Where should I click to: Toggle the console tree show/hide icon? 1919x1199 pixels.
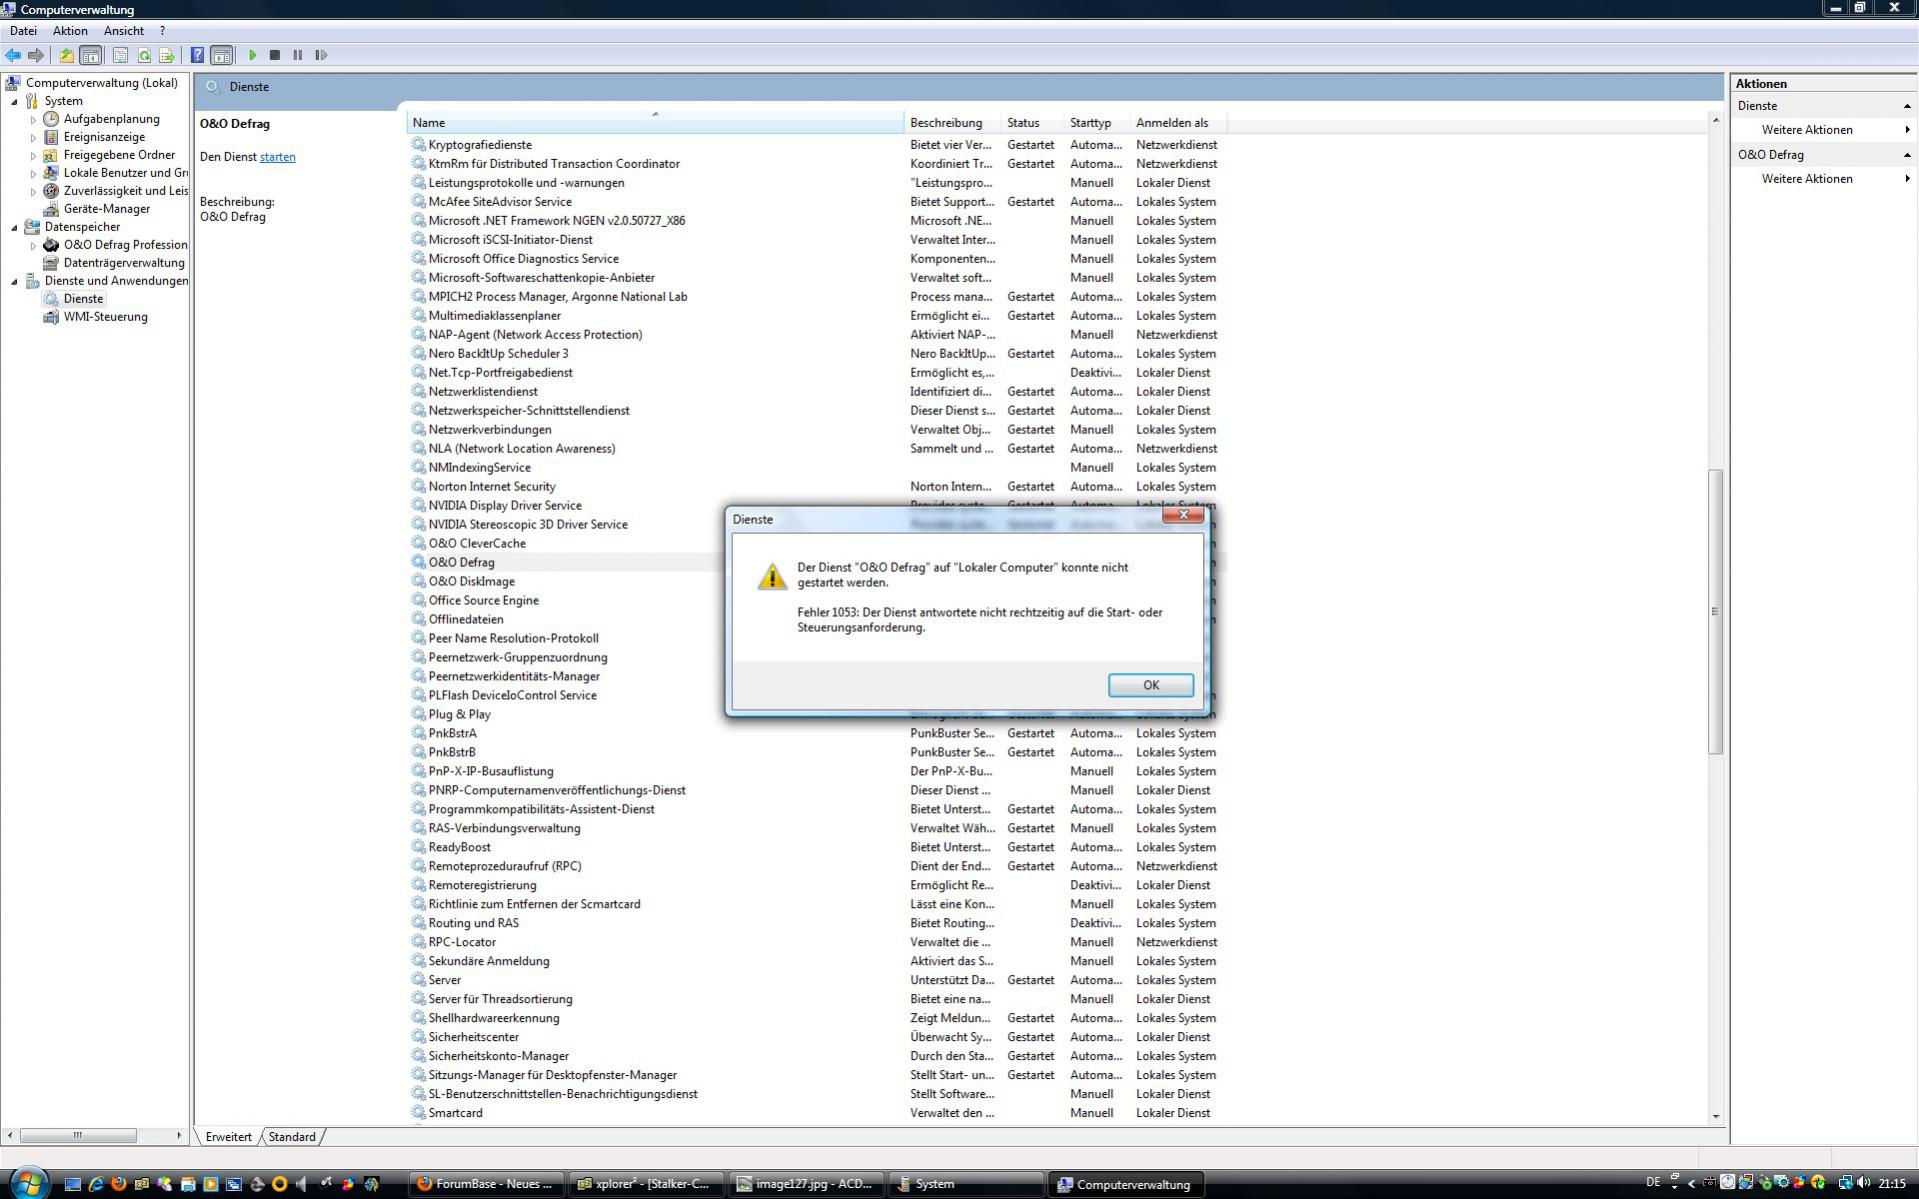90,55
